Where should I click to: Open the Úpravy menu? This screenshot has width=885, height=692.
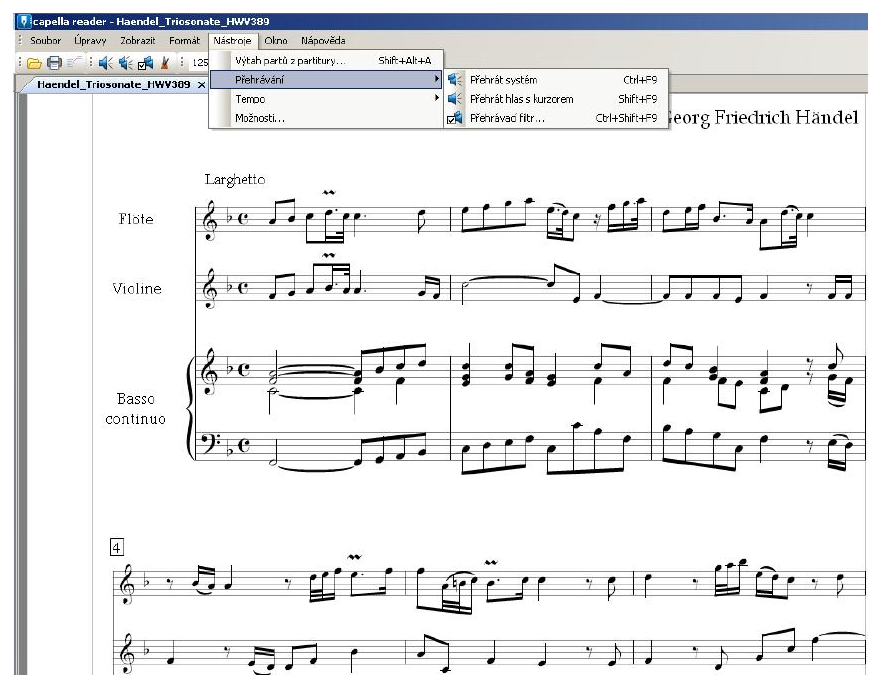click(x=90, y=41)
